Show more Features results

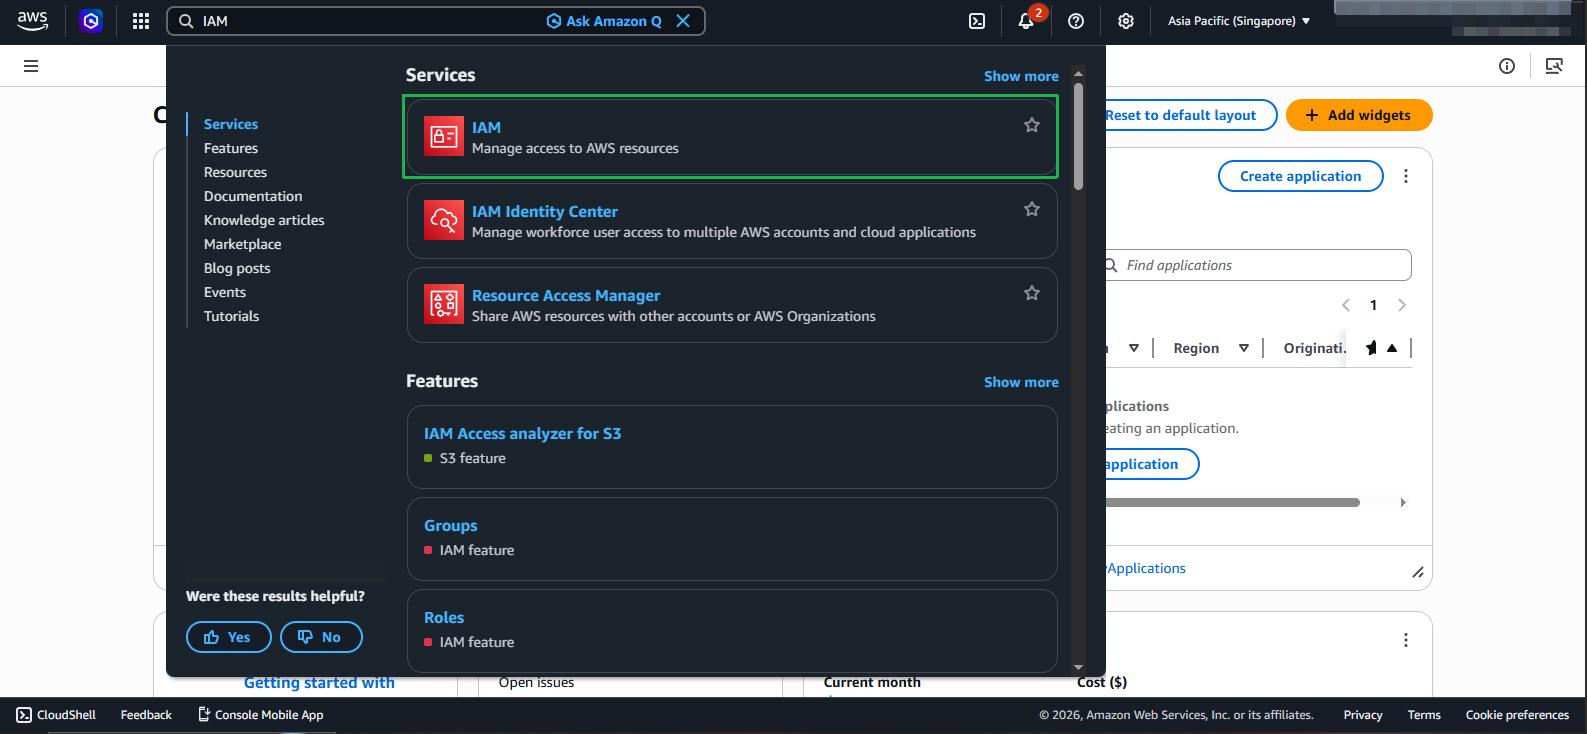(1021, 382)
